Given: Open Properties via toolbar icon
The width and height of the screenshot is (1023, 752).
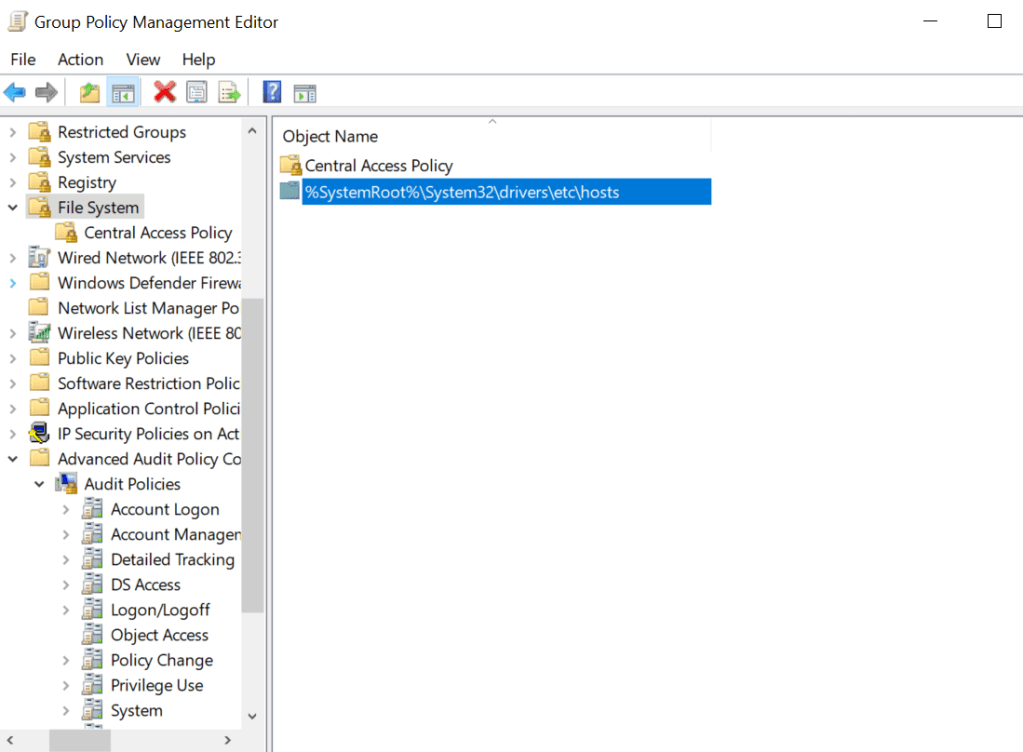Looking at the screenshot, I should (197, 93).
